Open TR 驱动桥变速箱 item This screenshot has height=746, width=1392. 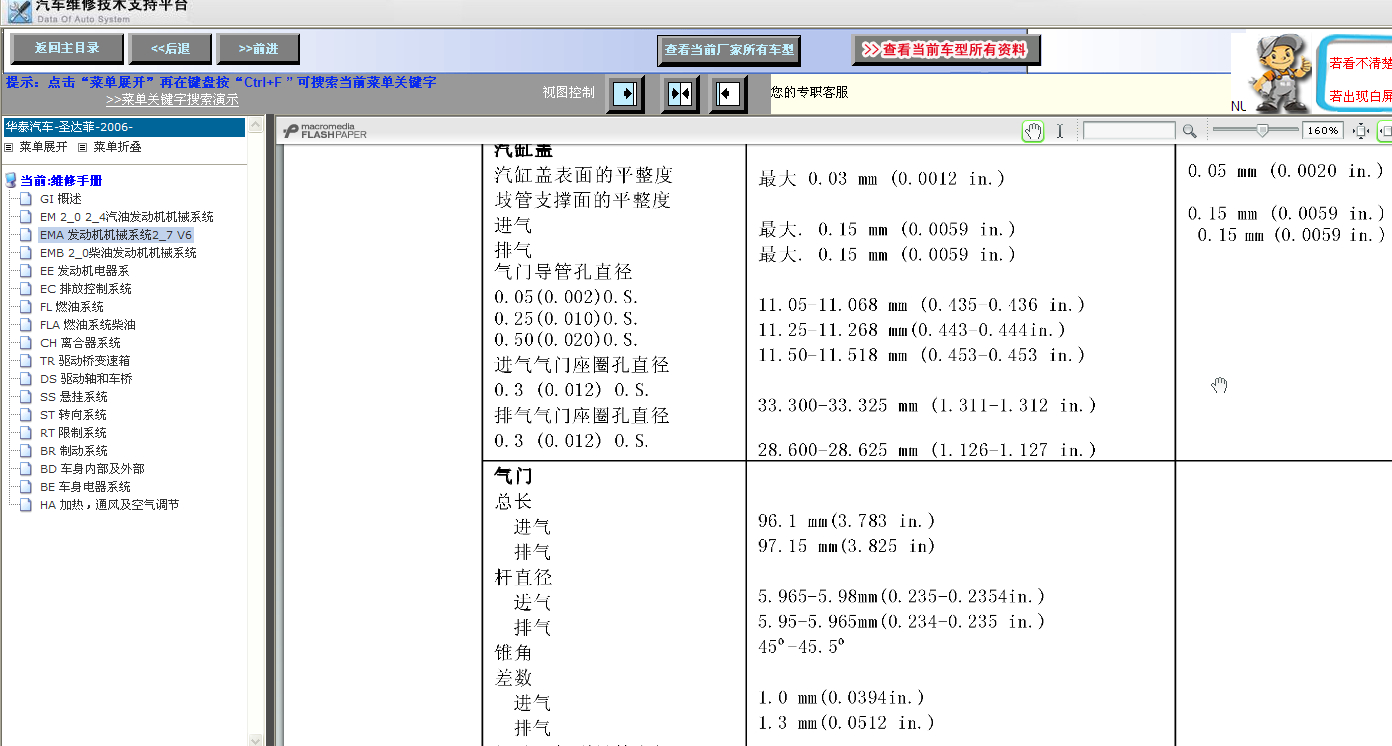[85, 361]
